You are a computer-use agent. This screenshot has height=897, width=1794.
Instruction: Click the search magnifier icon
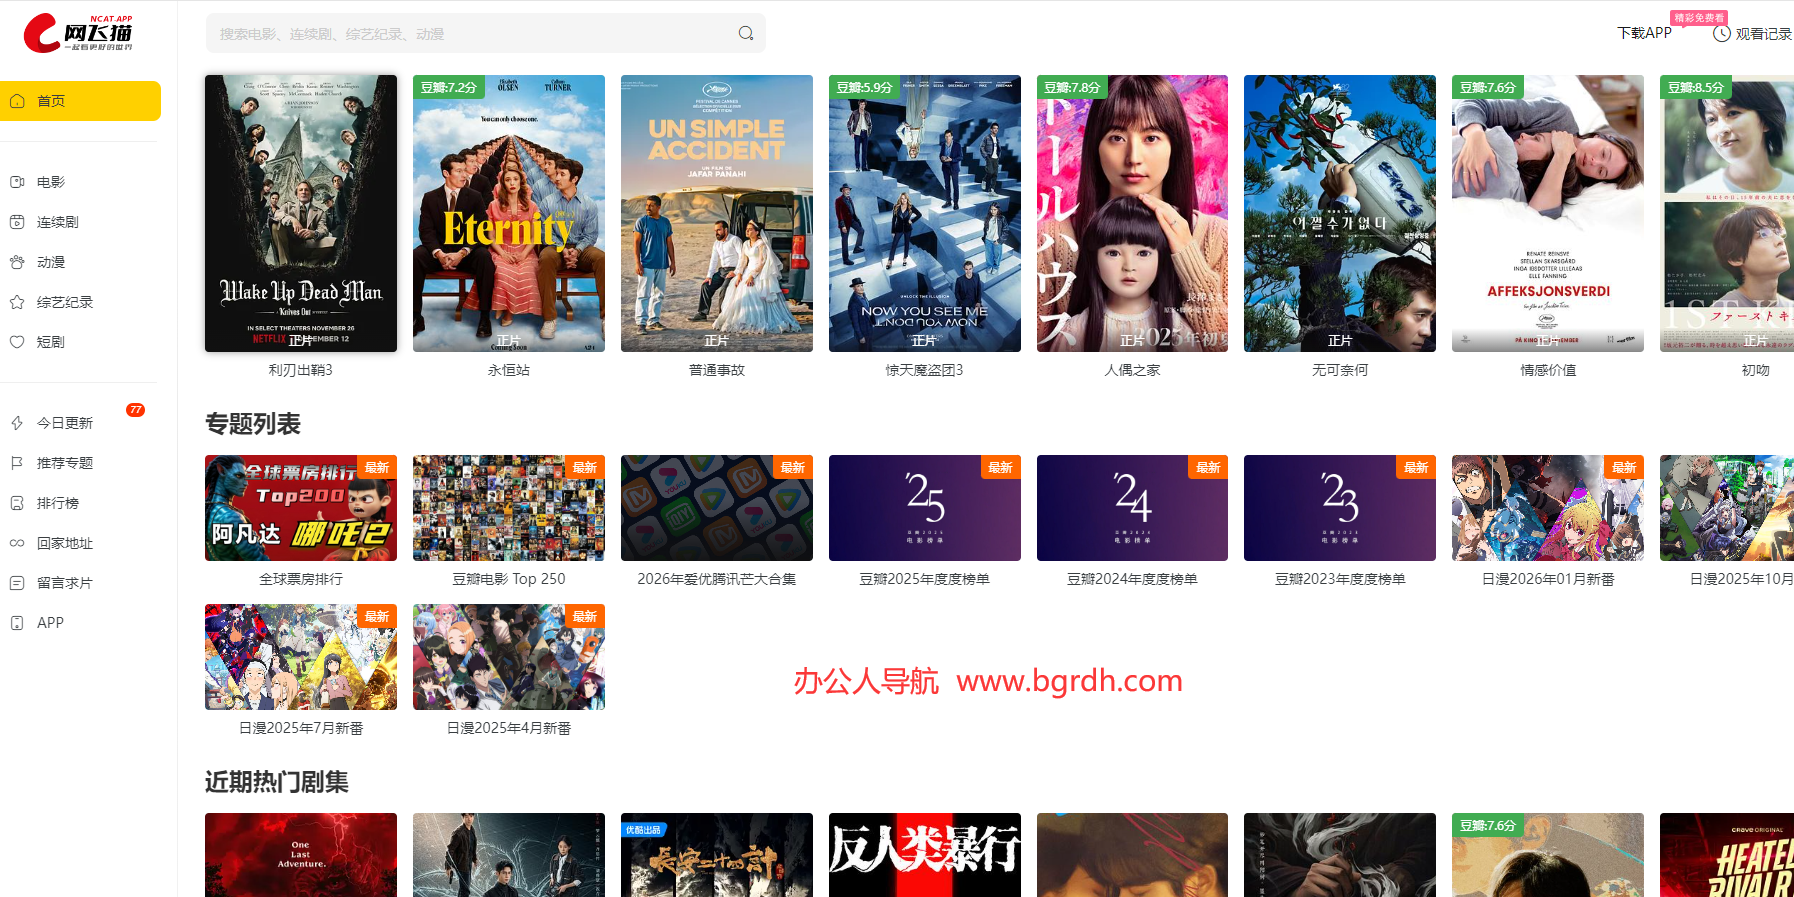pyautogui.click(x=746, y=33)
